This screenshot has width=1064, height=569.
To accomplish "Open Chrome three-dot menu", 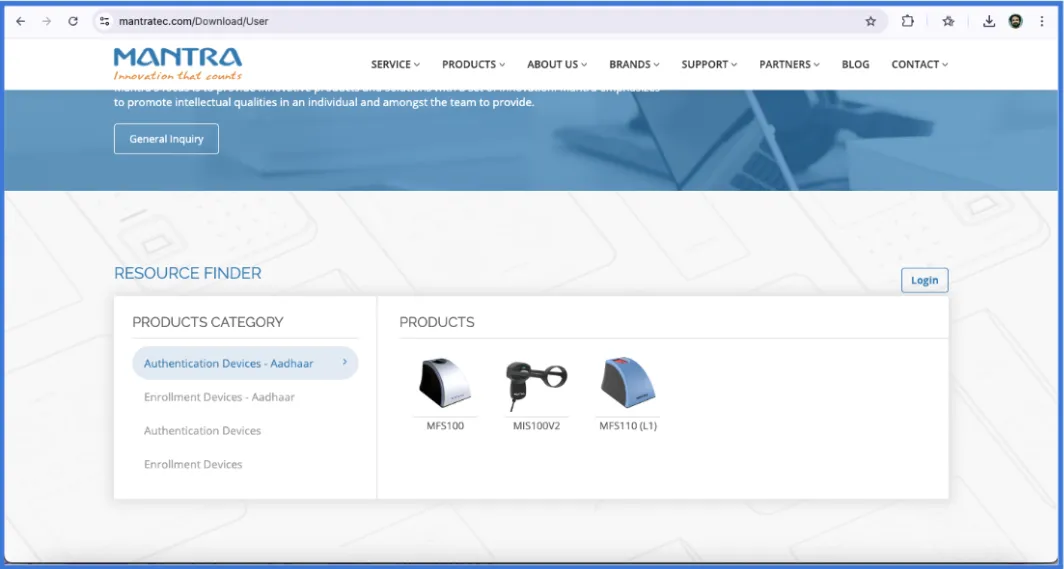I will (x=1042, y=22).
